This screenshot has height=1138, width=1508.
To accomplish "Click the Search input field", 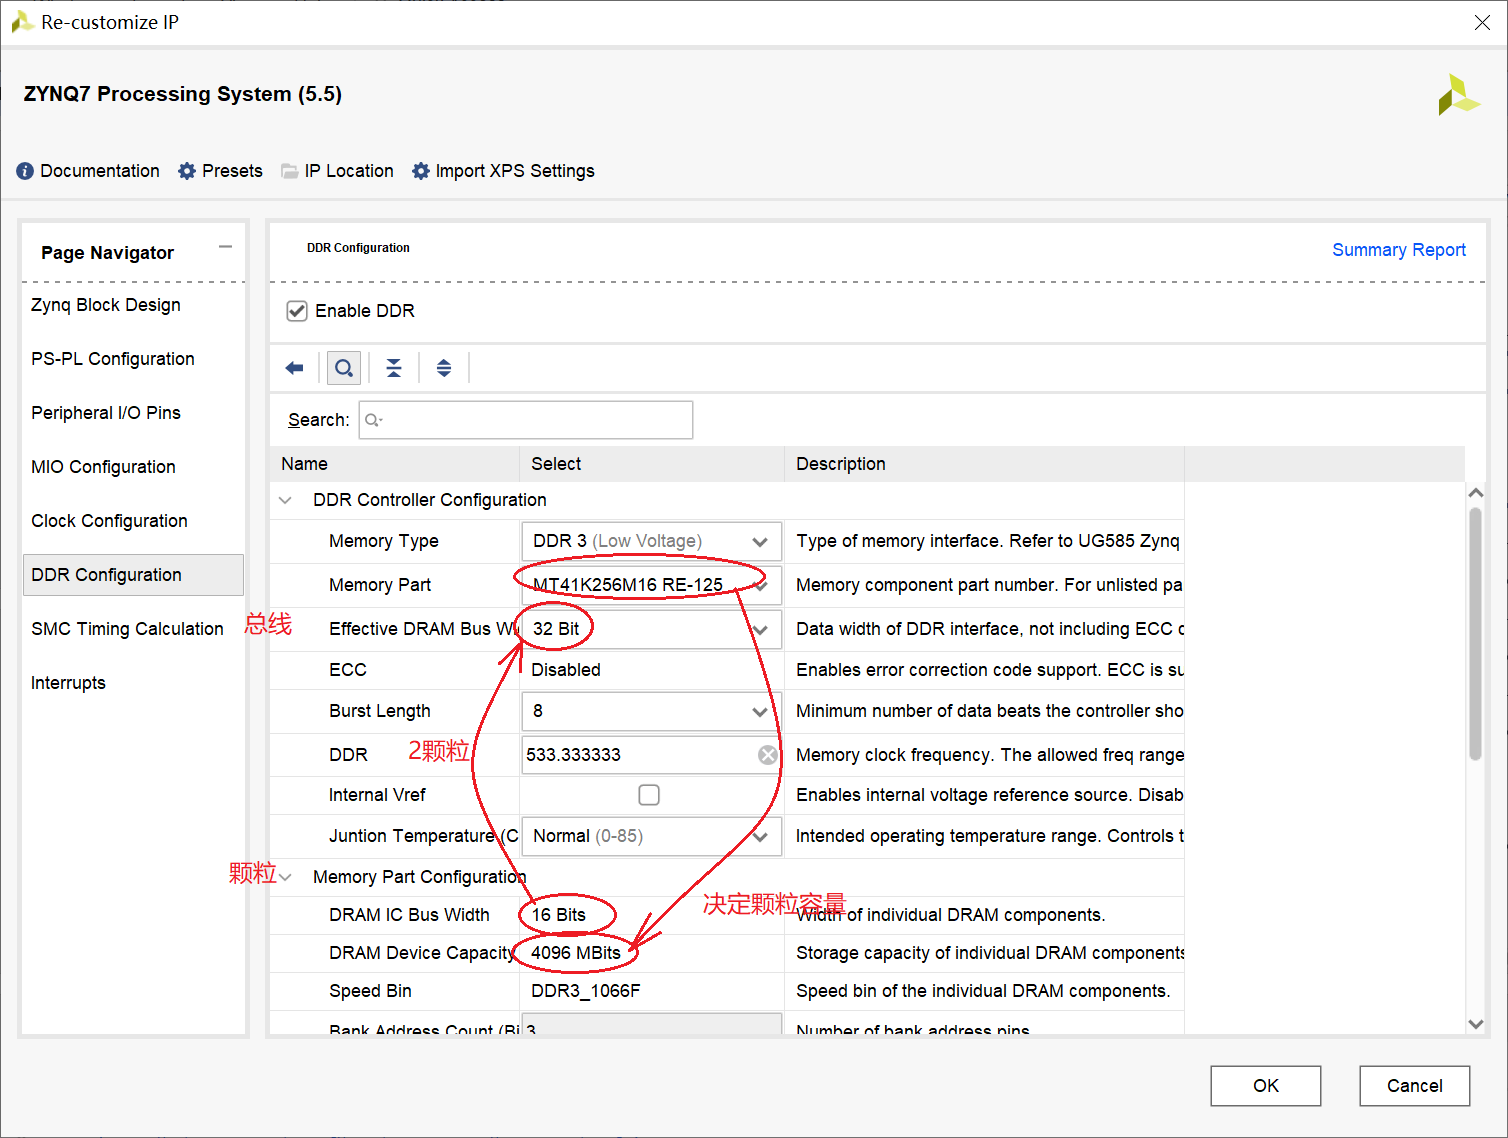I will point(526,420).
